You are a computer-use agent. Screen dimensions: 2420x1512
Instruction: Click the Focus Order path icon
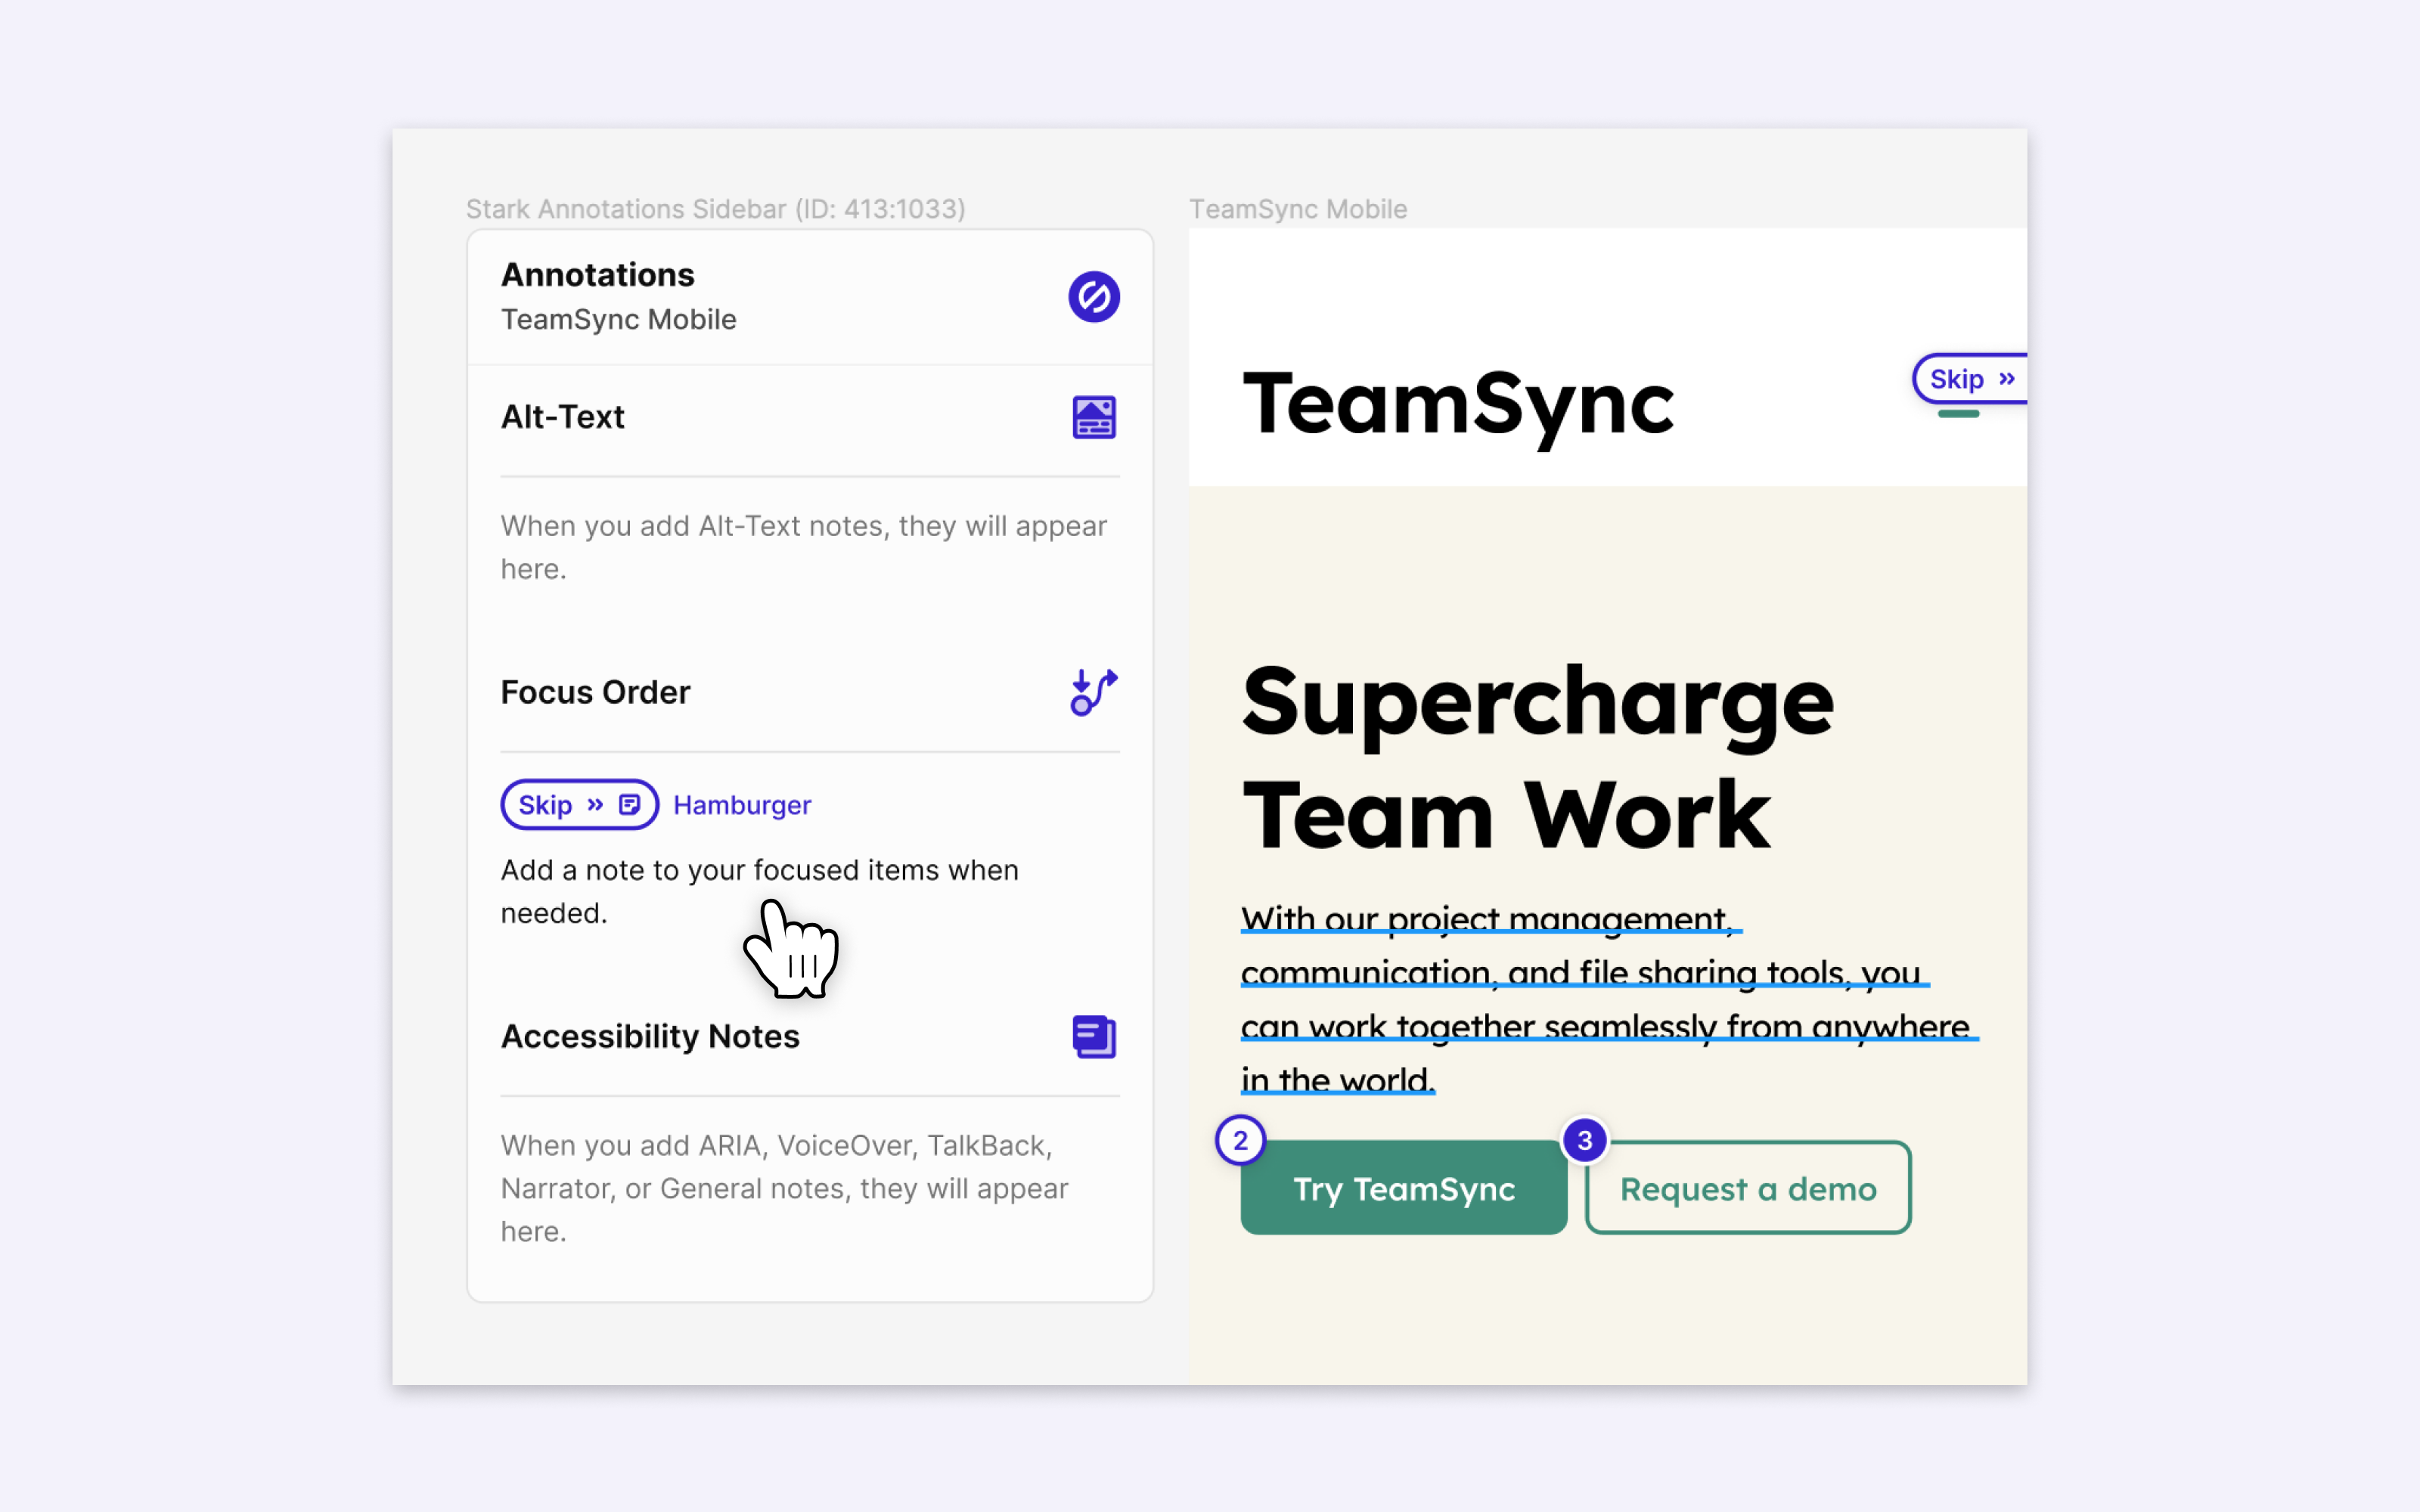pyautogui.click(x=1093, y=692)
